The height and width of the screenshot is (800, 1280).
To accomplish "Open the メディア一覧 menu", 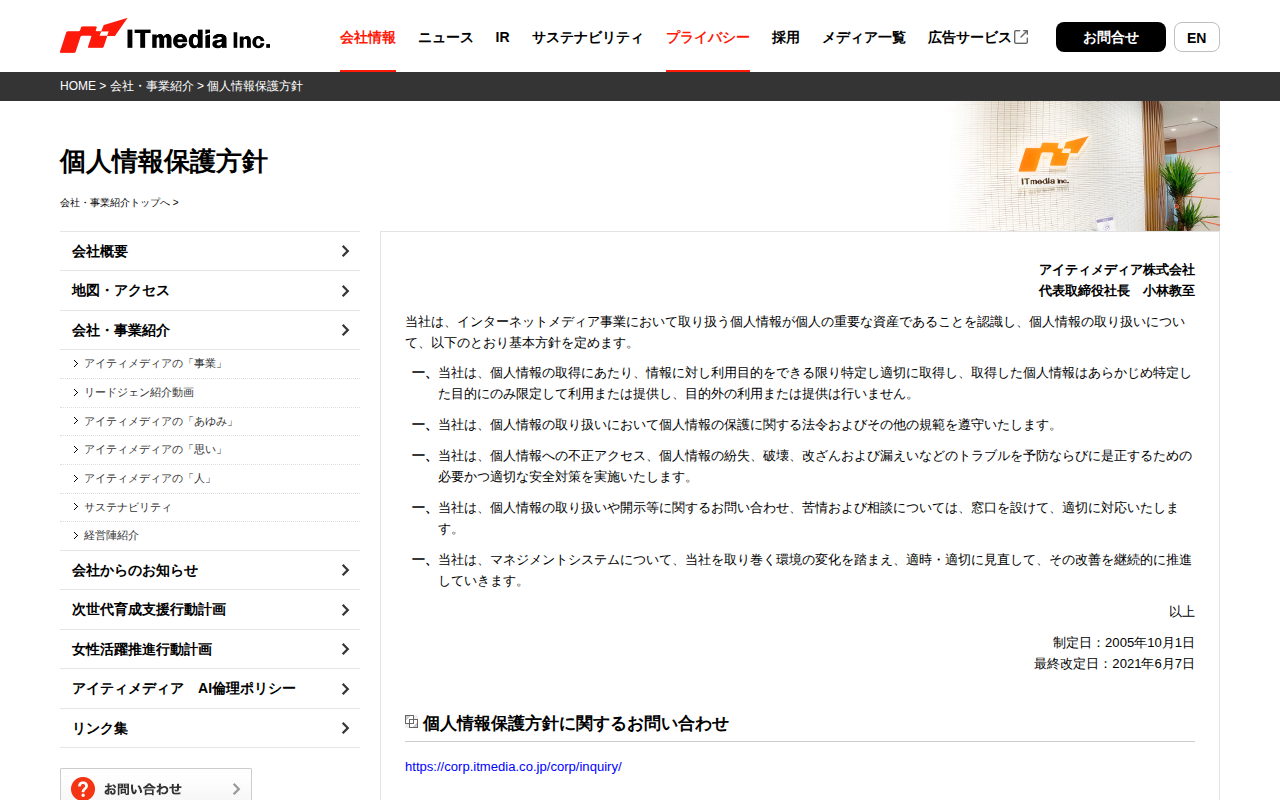I will (864, 37).
